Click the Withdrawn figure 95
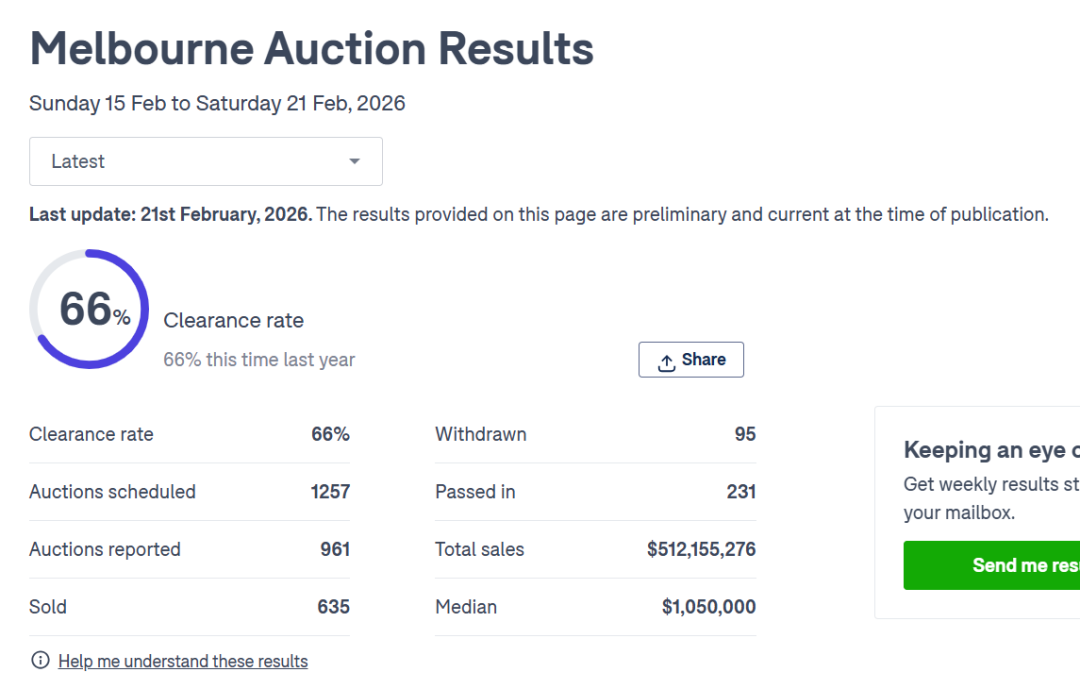 (744, 434)
